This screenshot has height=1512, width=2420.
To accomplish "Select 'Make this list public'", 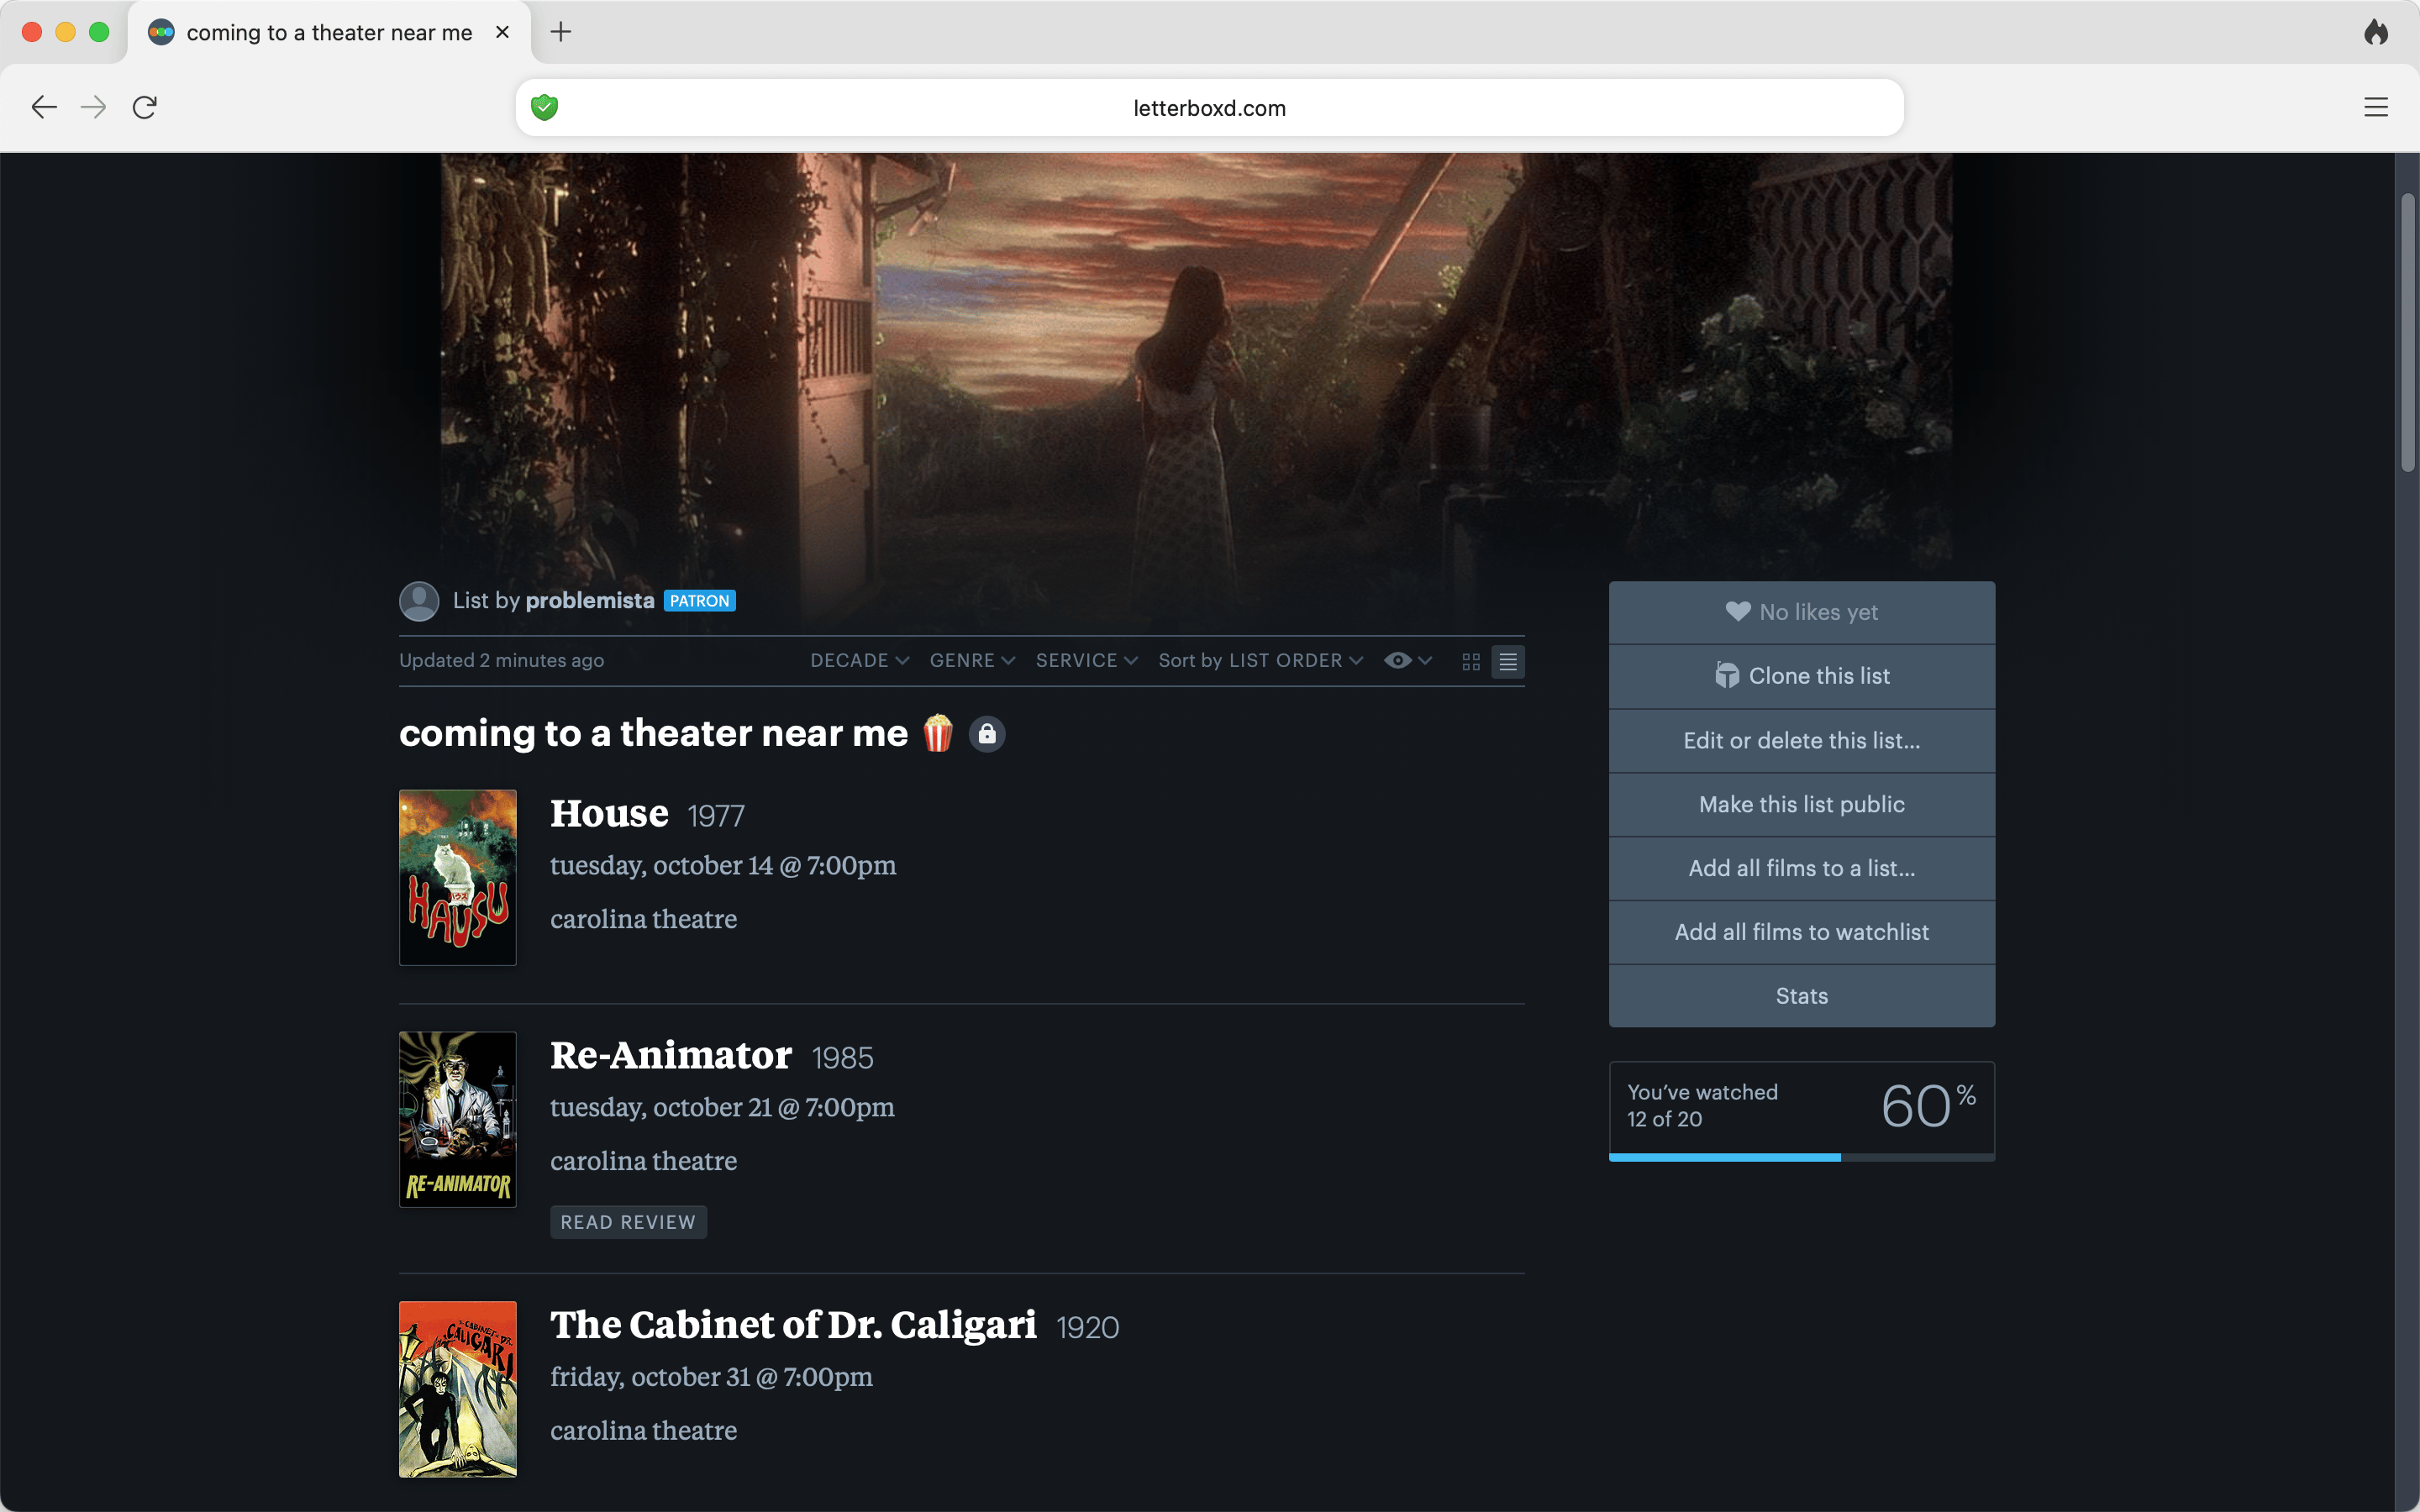I will coord(1801,804).
